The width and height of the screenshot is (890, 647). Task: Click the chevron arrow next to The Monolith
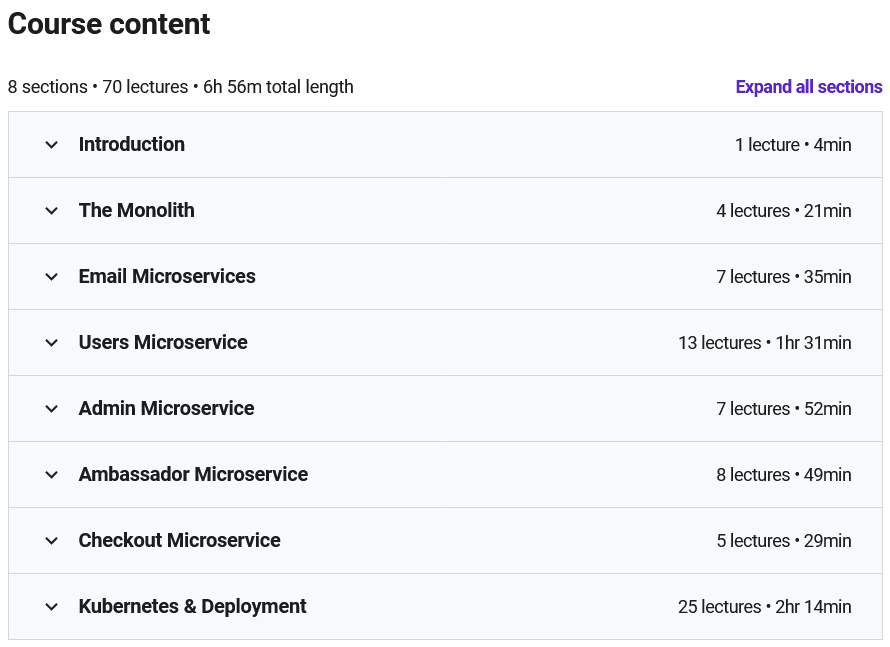52,211
